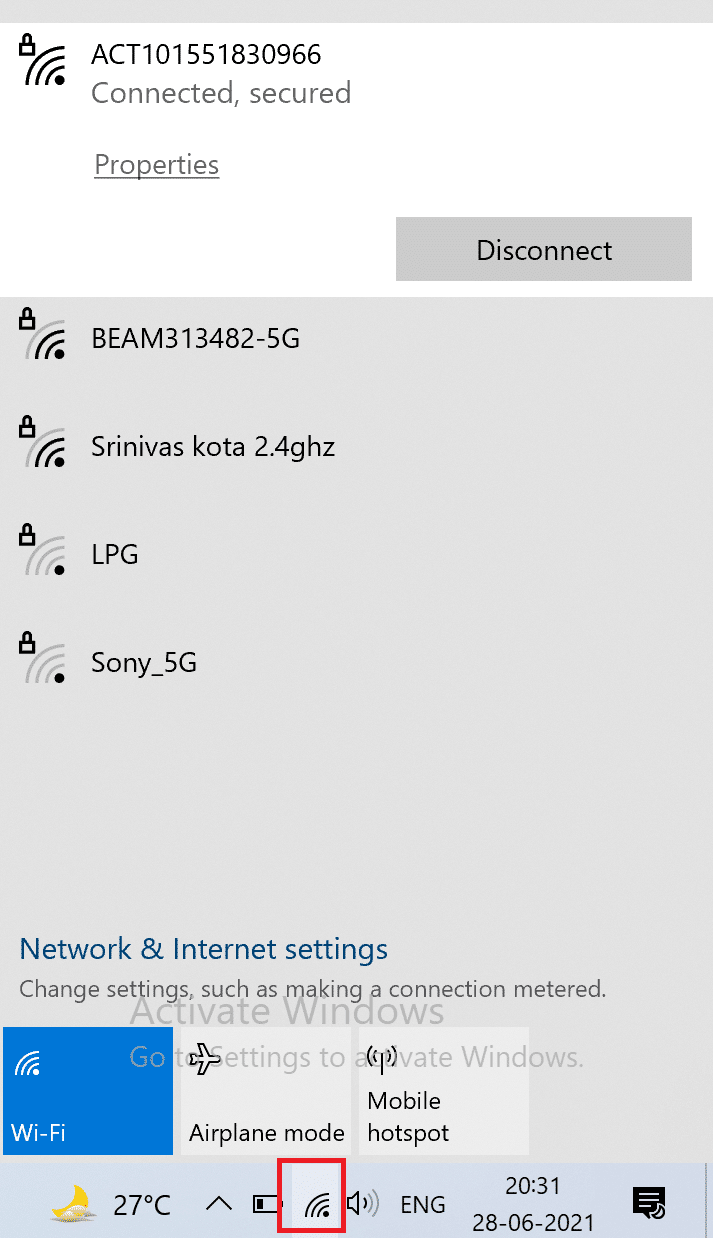Expand the Srinivas kota 2.4ghz network entry
The width and height of the screenshot is (713, 1238).
pyautogui.click(x=213, y=446)
